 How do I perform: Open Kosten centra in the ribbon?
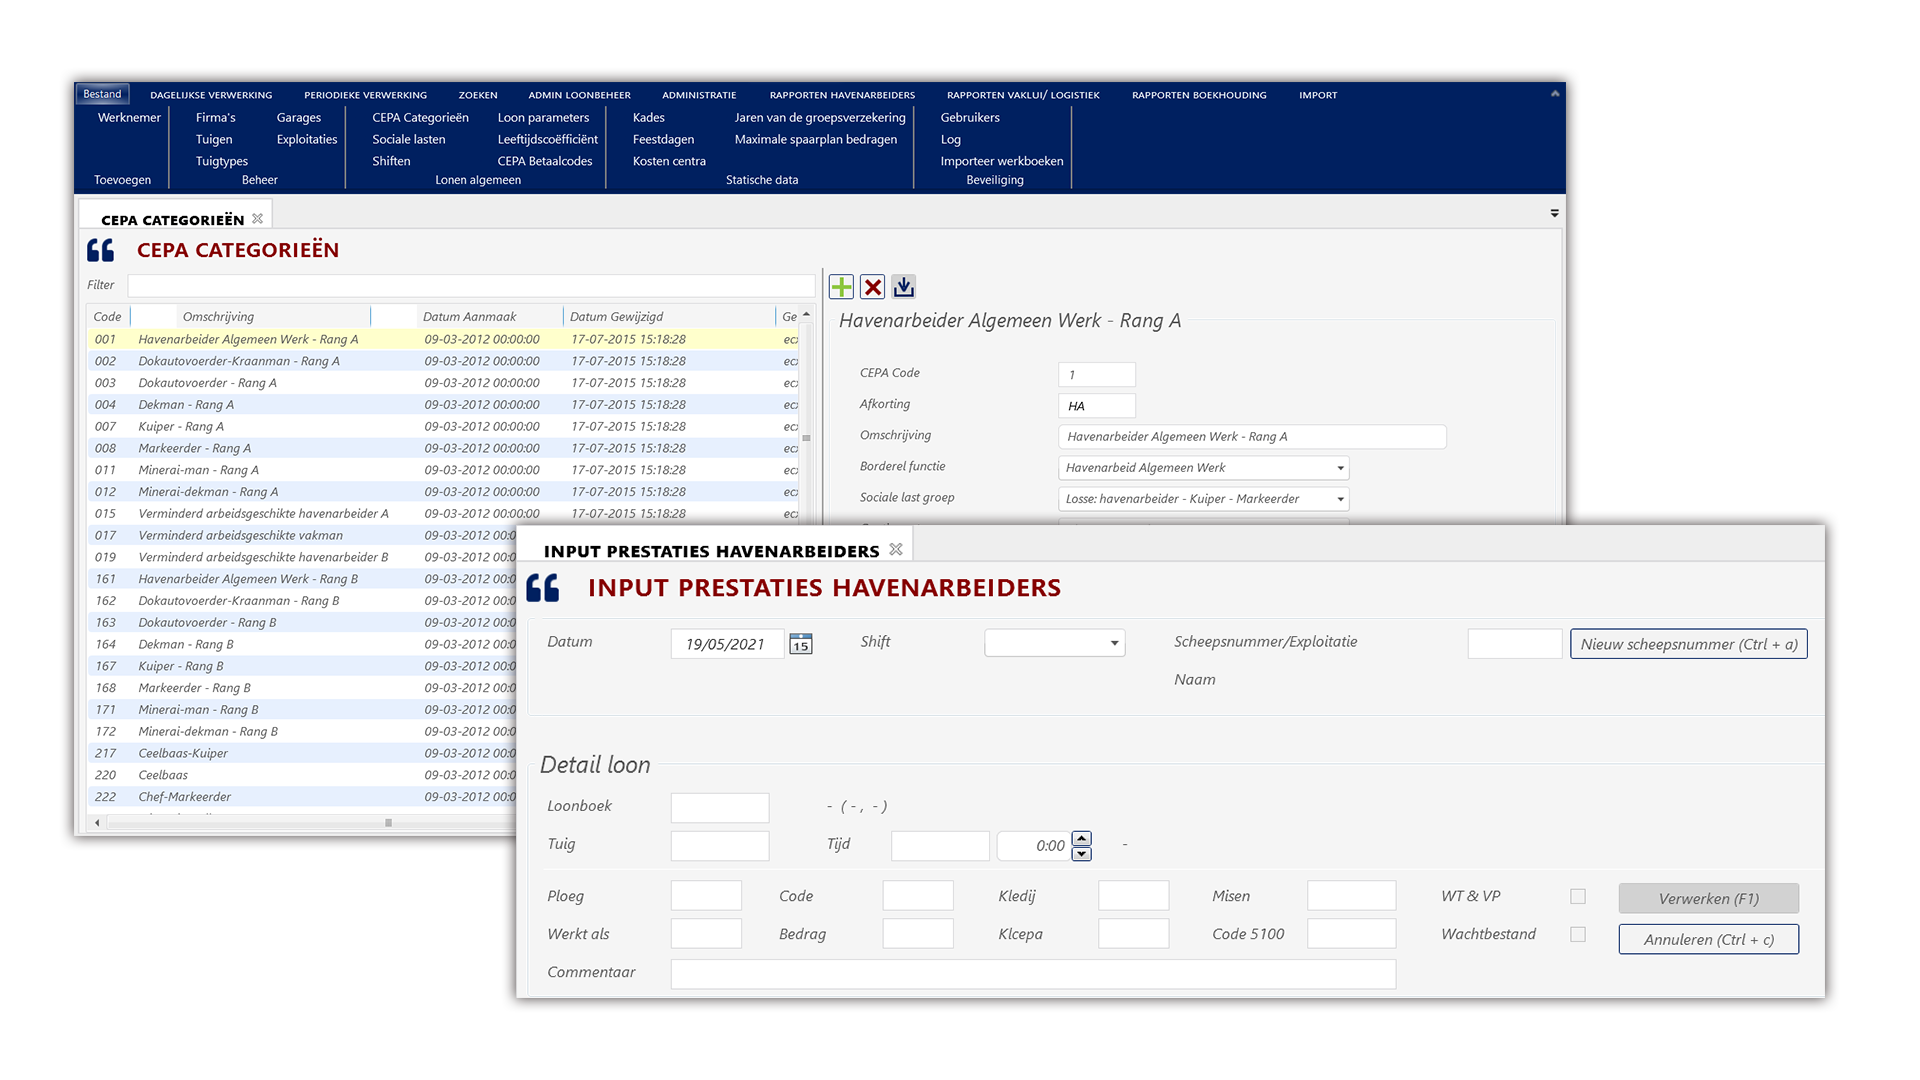[x=669, y=161]
